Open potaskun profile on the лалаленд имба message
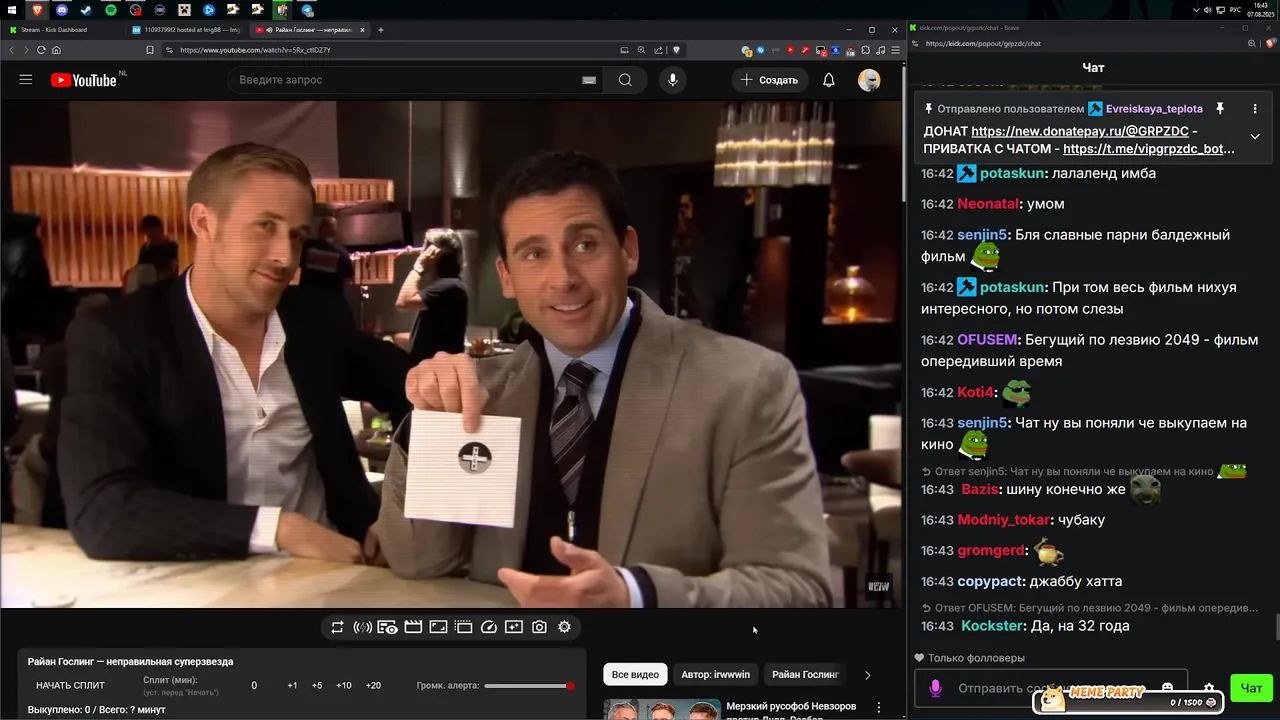The width and height of the screenshot is (1280, 720). point(1012,173)
